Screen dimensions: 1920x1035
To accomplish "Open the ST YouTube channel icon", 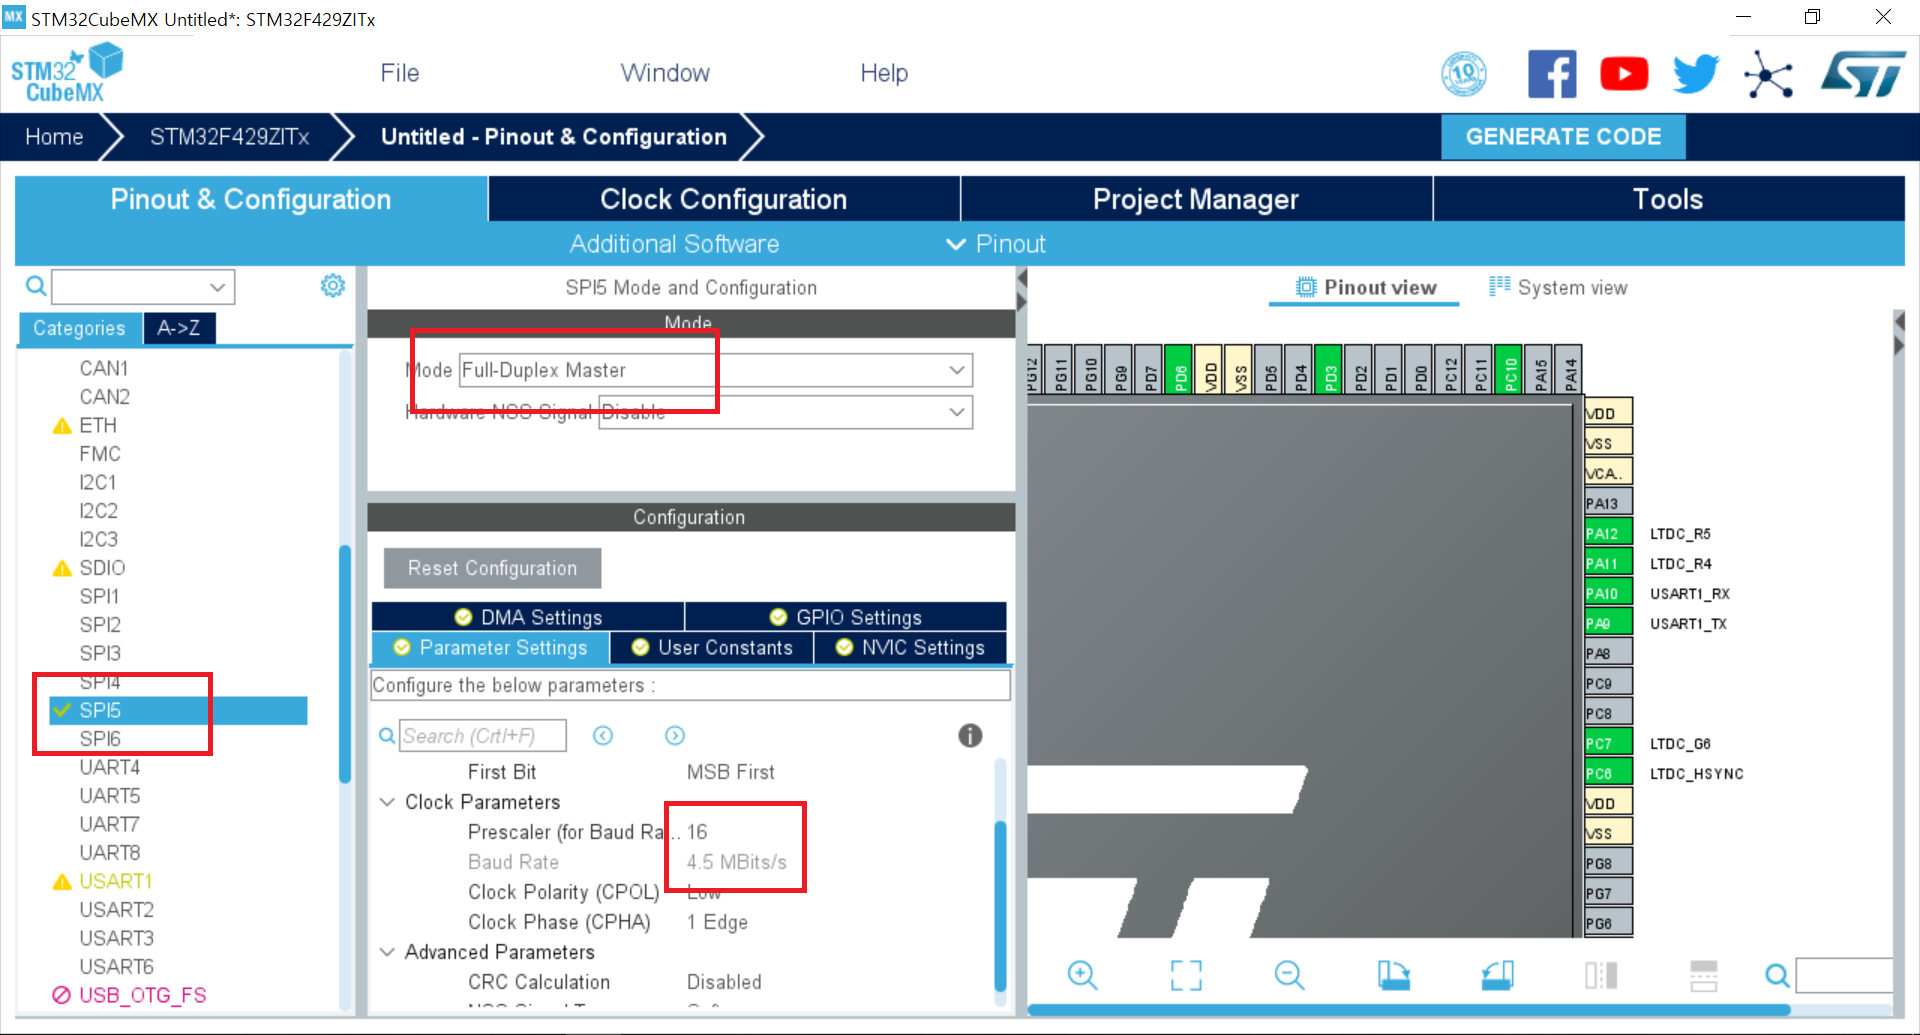I will [x=1624, y=74].
